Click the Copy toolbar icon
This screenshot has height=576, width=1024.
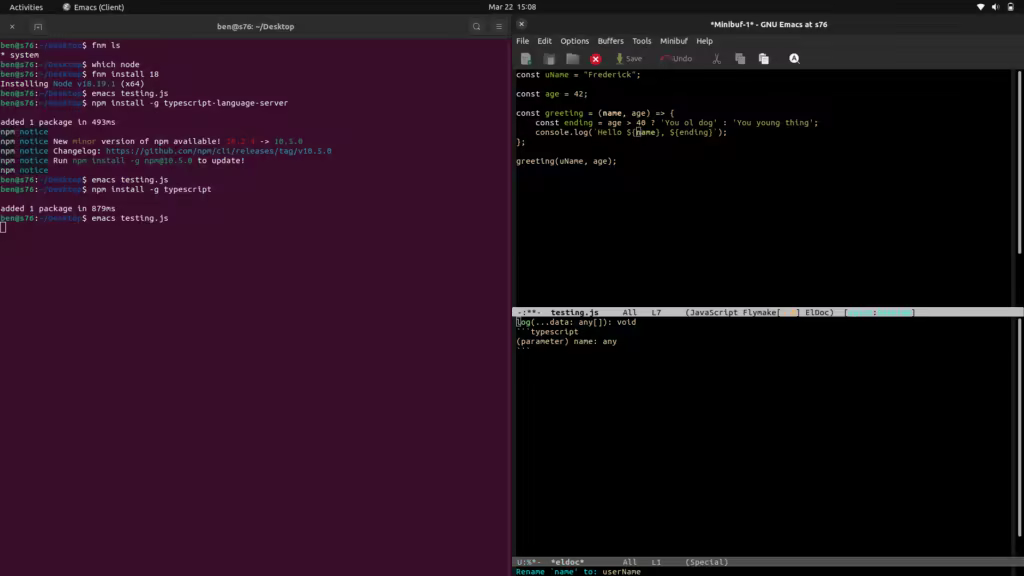[x=740, y=59]
